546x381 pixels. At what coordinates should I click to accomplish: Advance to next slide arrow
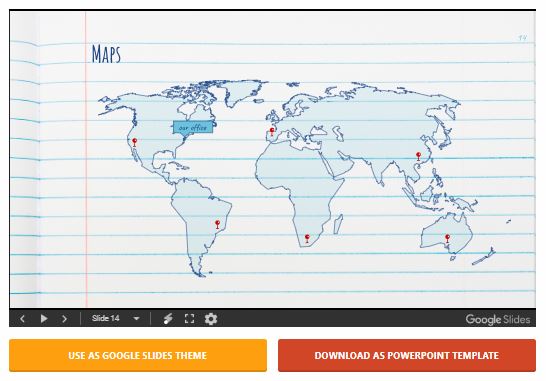(64, 319)
